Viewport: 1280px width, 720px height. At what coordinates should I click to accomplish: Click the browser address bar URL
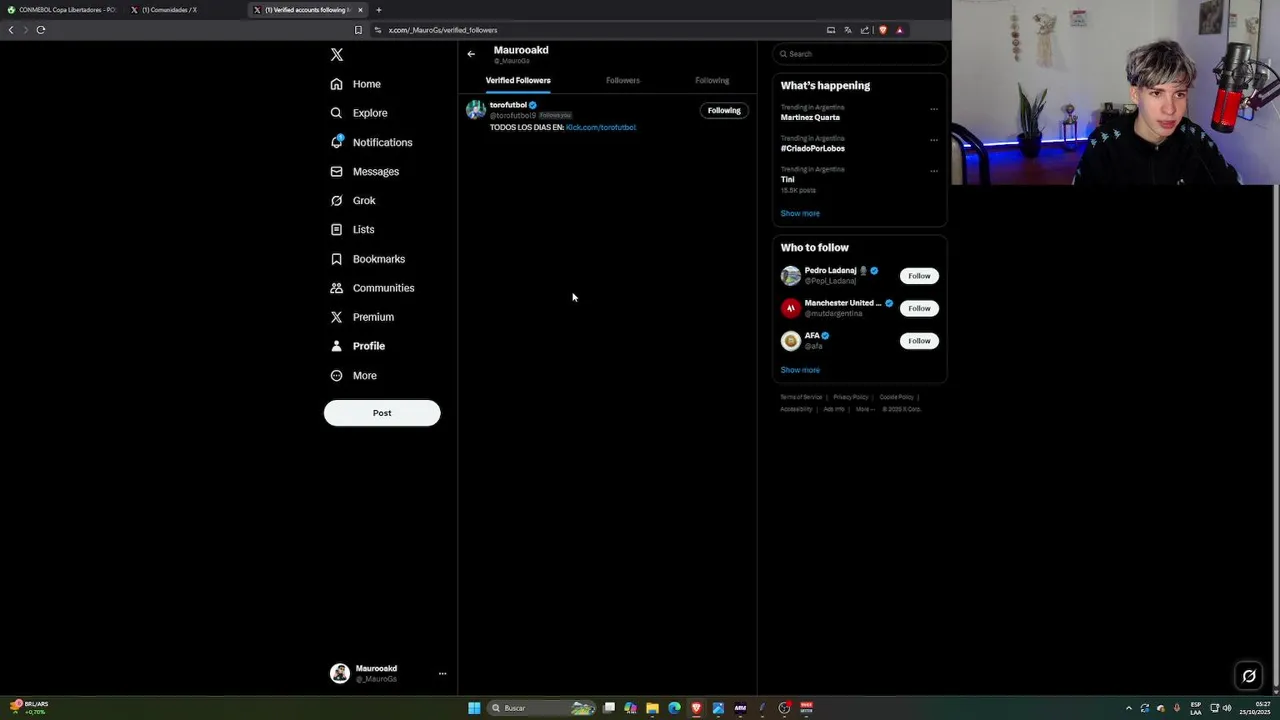(x=443, y=30)
